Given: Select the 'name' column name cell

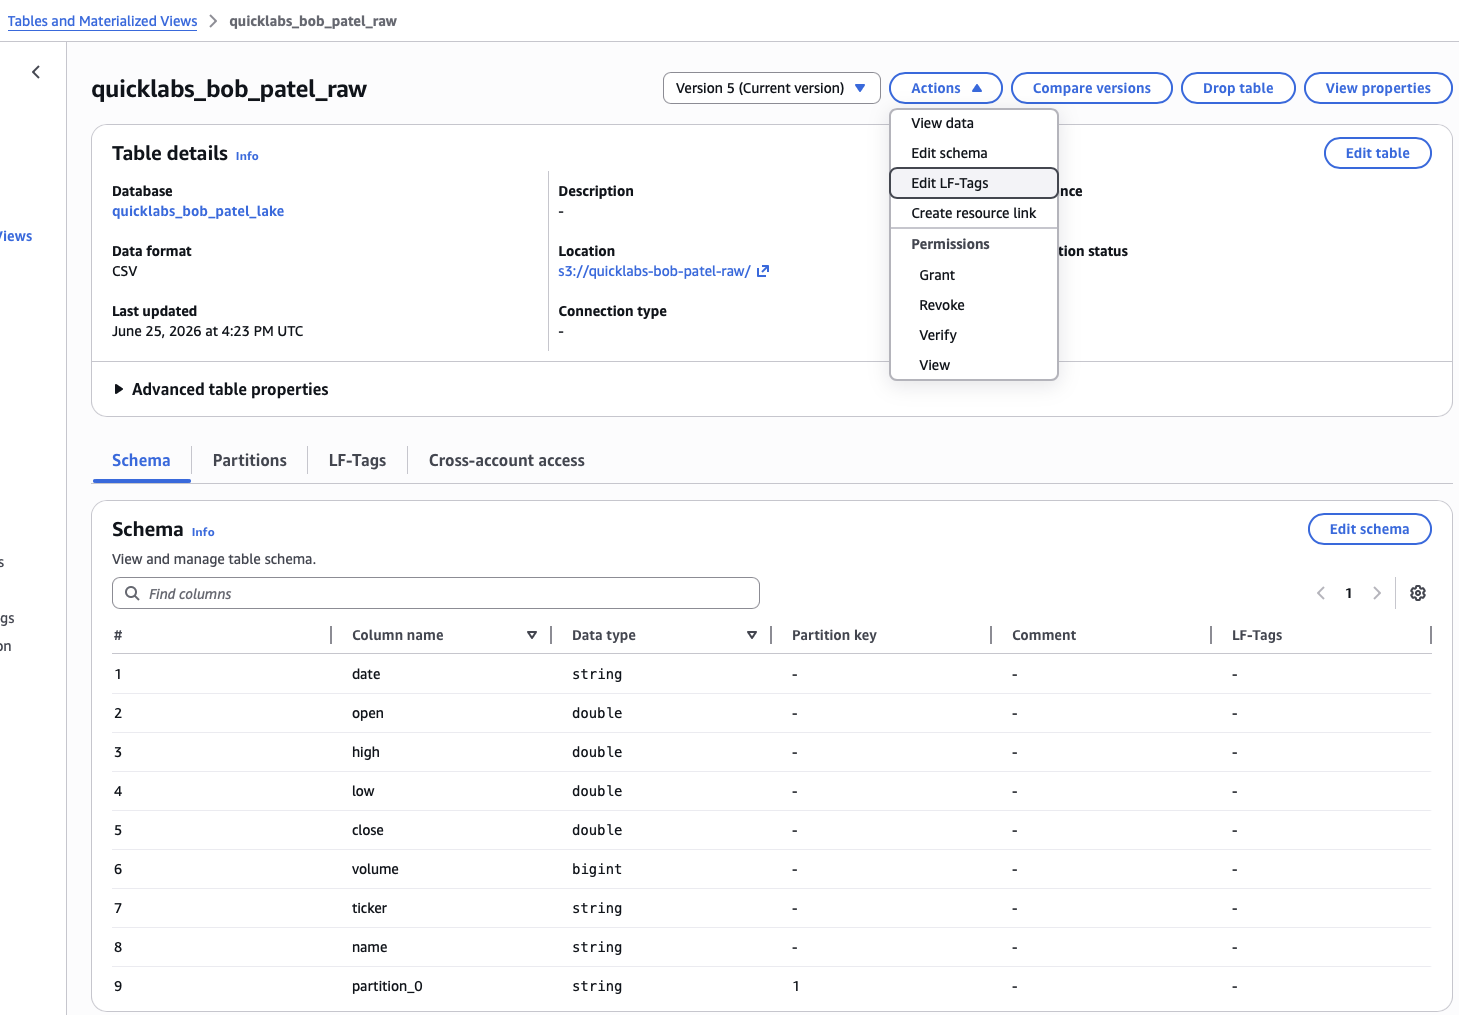Looking at the screenshot, I should pos(369,947).
